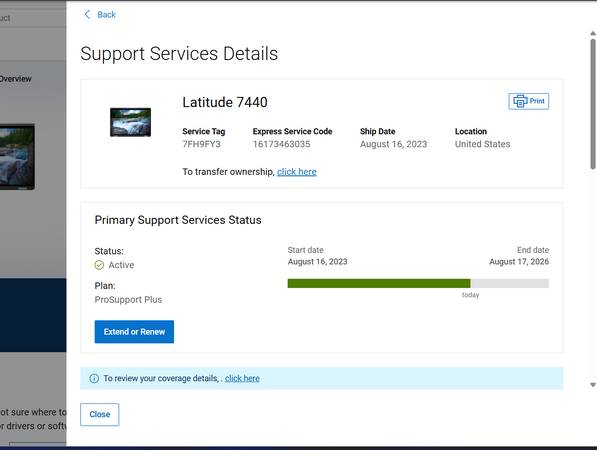Click the dimmed laptop image behind panel

point(17,157)
